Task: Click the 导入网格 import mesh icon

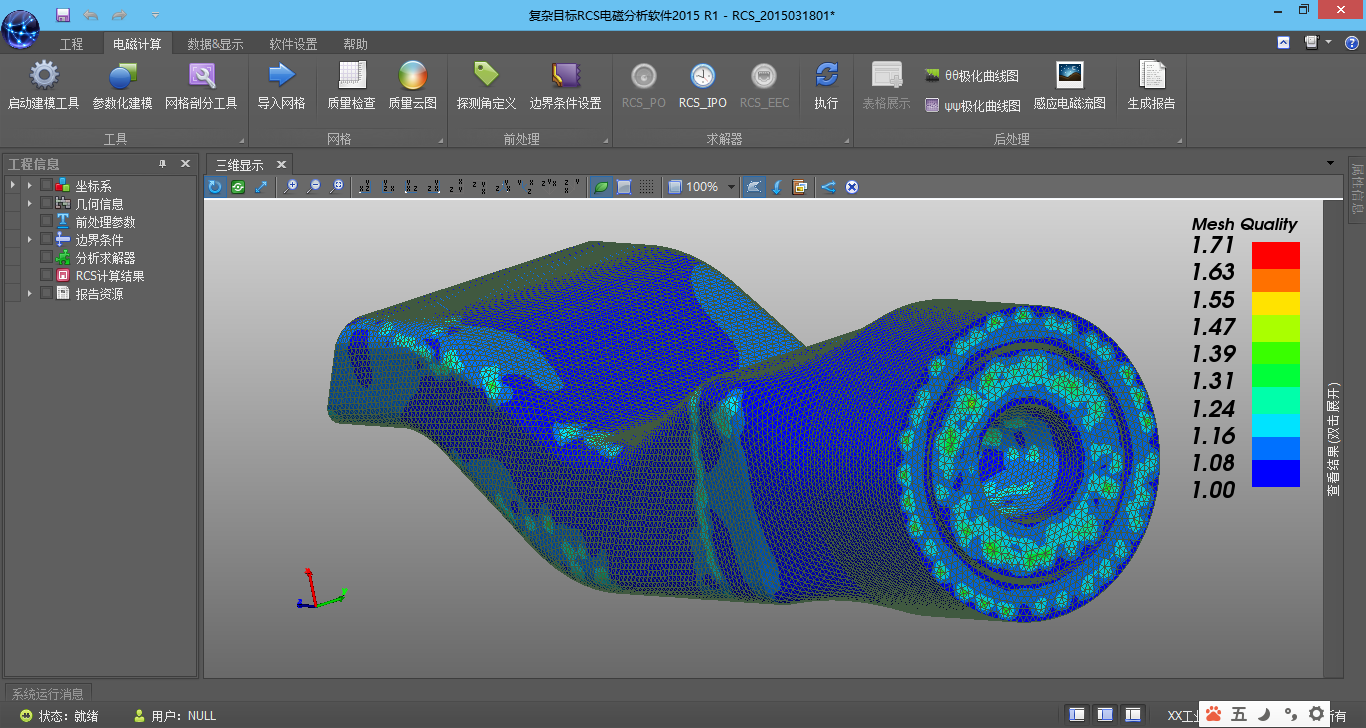Action: point(281,77)
